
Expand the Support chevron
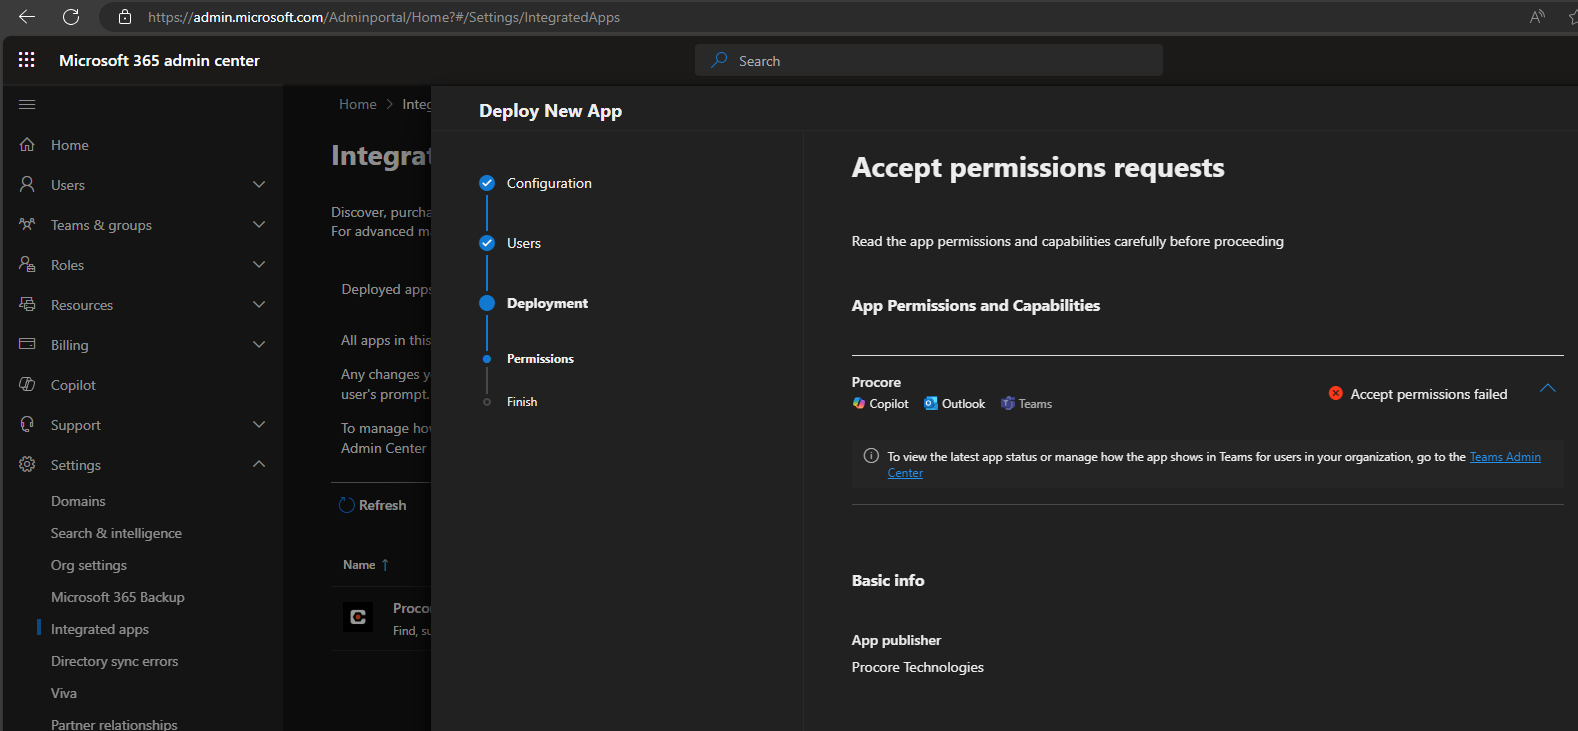[259, 425]
